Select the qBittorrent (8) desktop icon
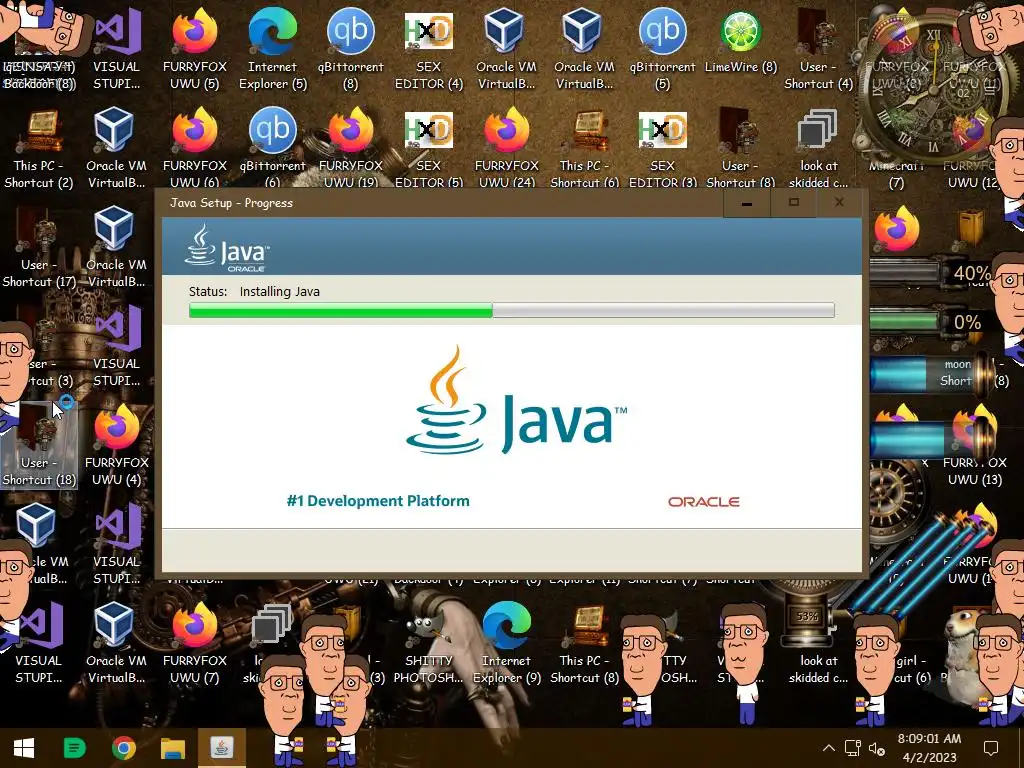This screenshot has height=768, width=1024. tap(351, 48)
